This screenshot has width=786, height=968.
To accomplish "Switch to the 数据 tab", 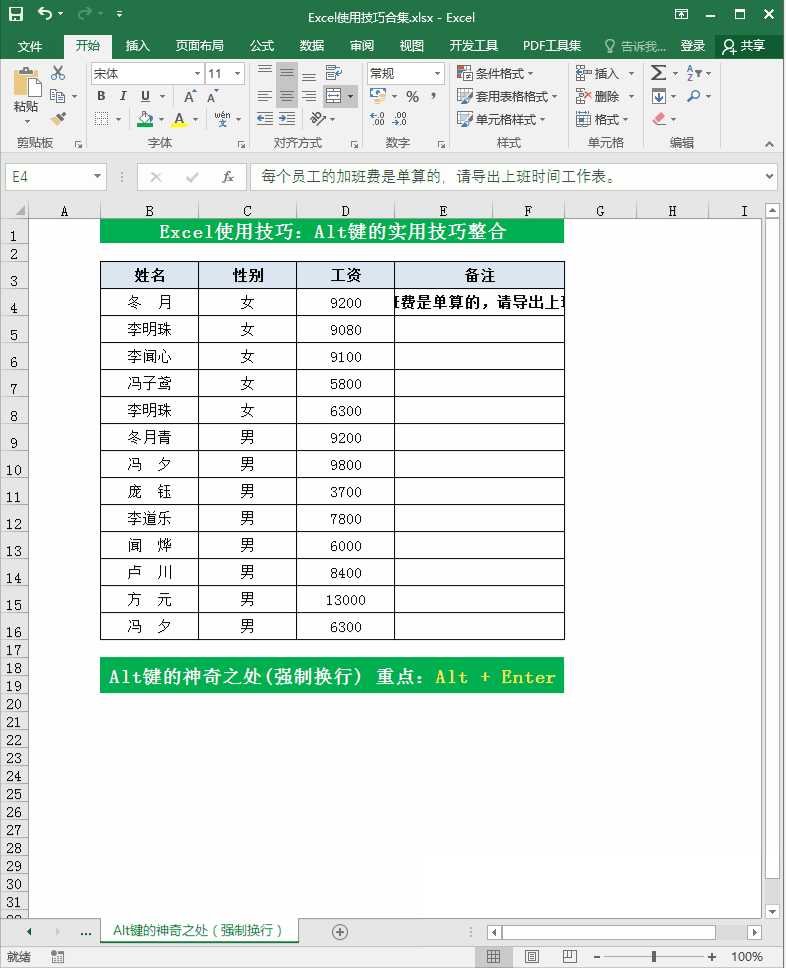I will coord(312,46).
